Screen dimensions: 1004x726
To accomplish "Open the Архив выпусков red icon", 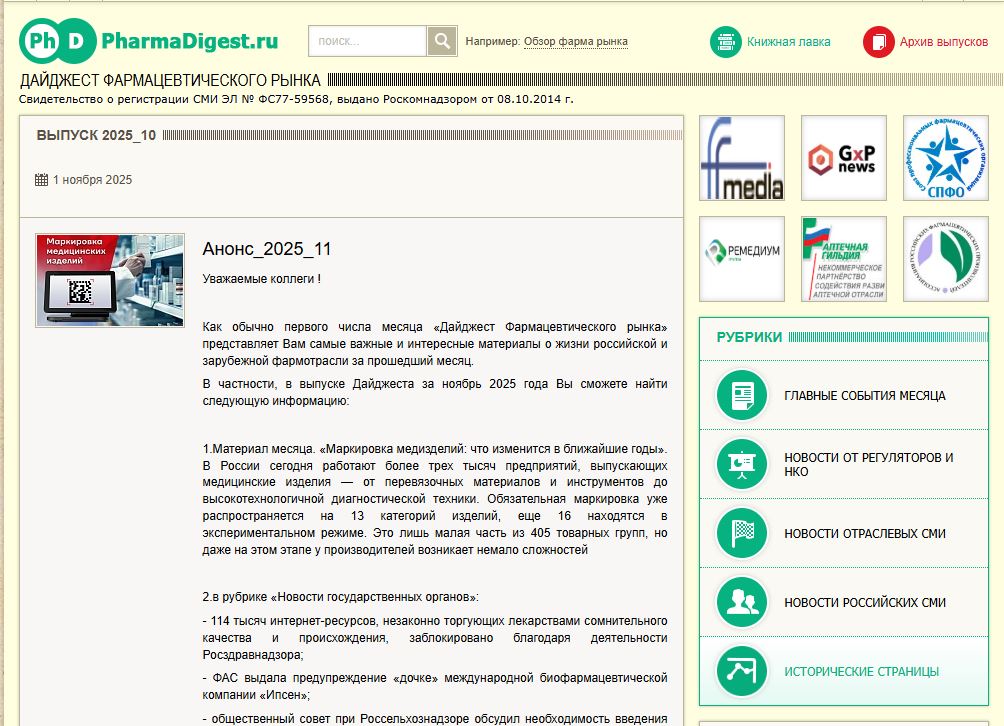I will point(878,42).
